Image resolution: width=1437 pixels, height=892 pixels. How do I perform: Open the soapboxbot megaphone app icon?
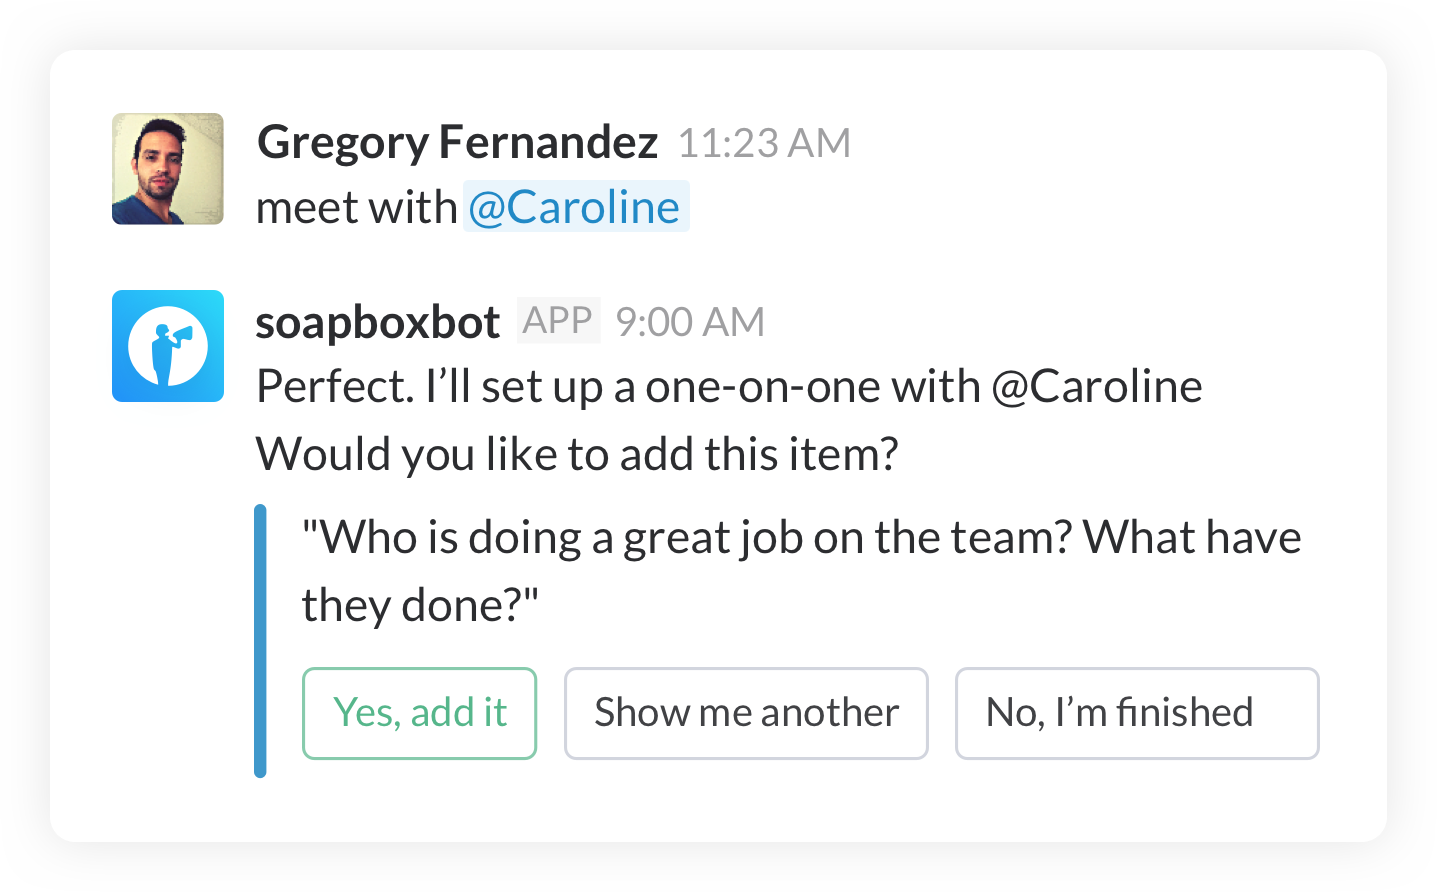(168, 346)
